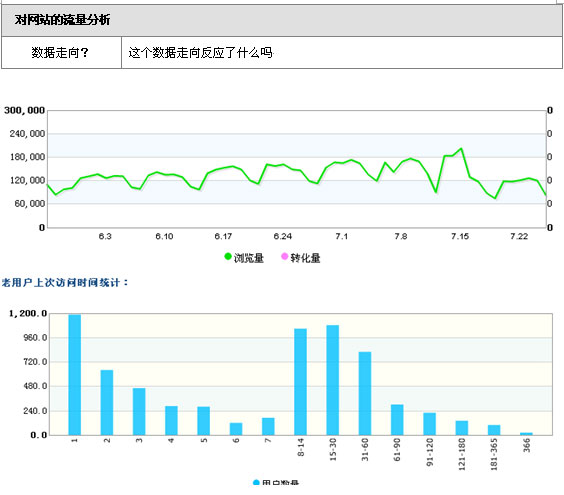Screen dimensions: 564x495
Task: Click the 7.22 date axis label
Action: click(519, 236)
